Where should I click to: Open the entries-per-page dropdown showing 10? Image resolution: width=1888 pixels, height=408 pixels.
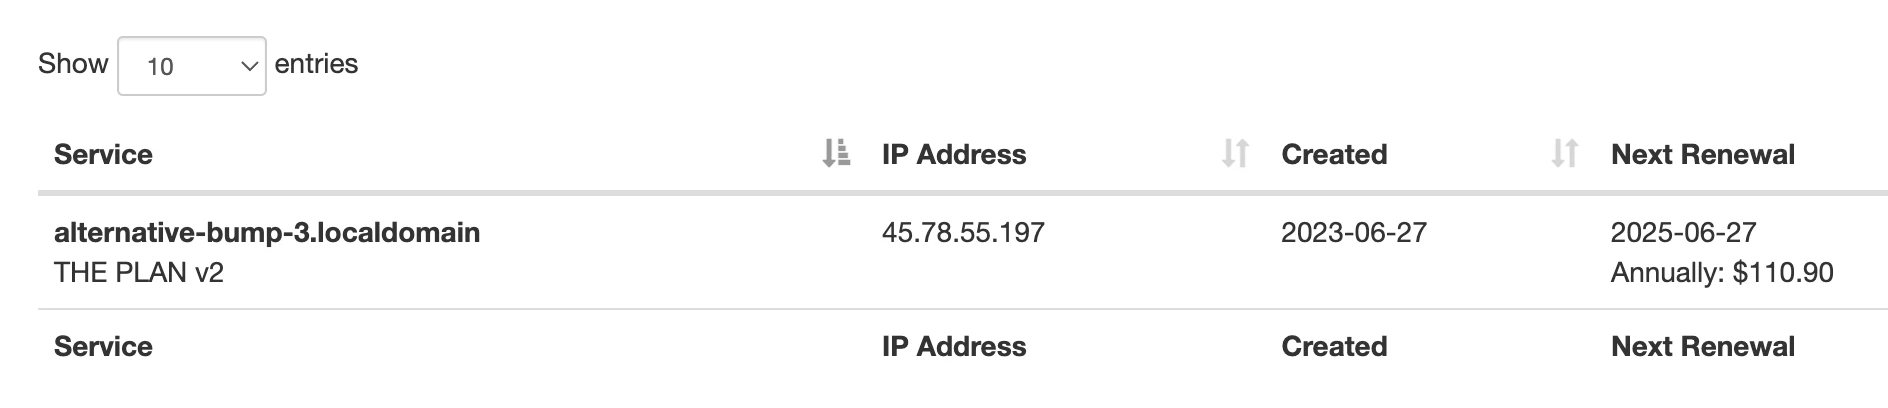191,66
